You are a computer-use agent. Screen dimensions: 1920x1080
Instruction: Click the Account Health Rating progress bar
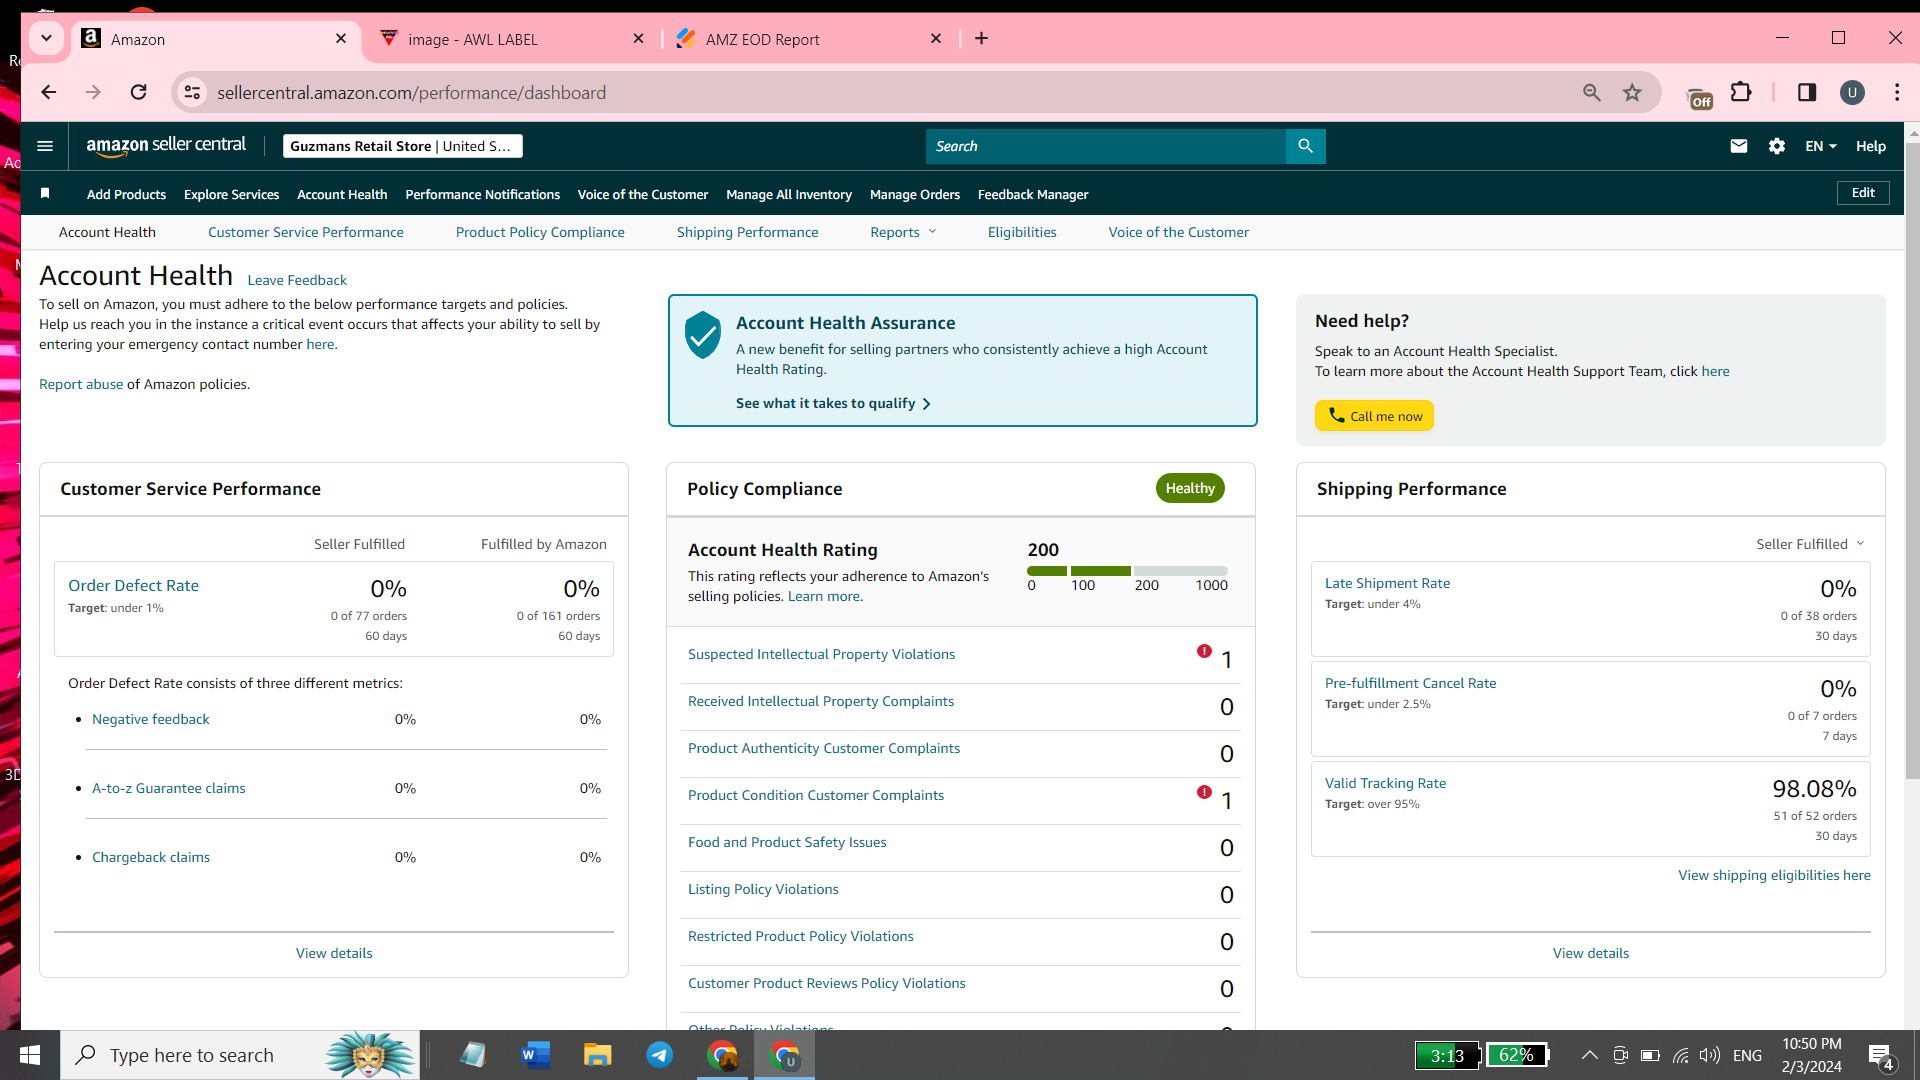tap(1127, 571)
